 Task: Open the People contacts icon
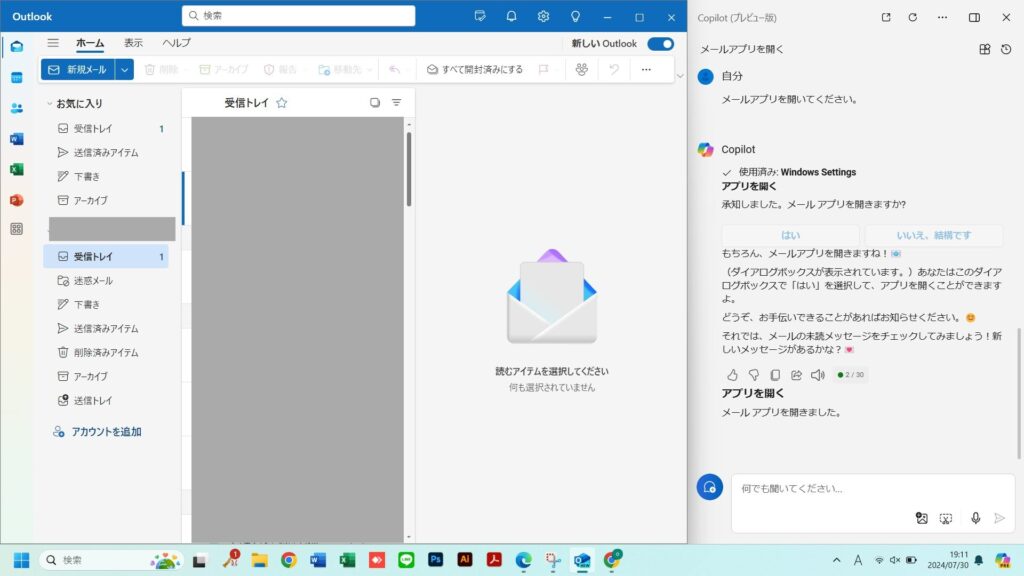16,108
